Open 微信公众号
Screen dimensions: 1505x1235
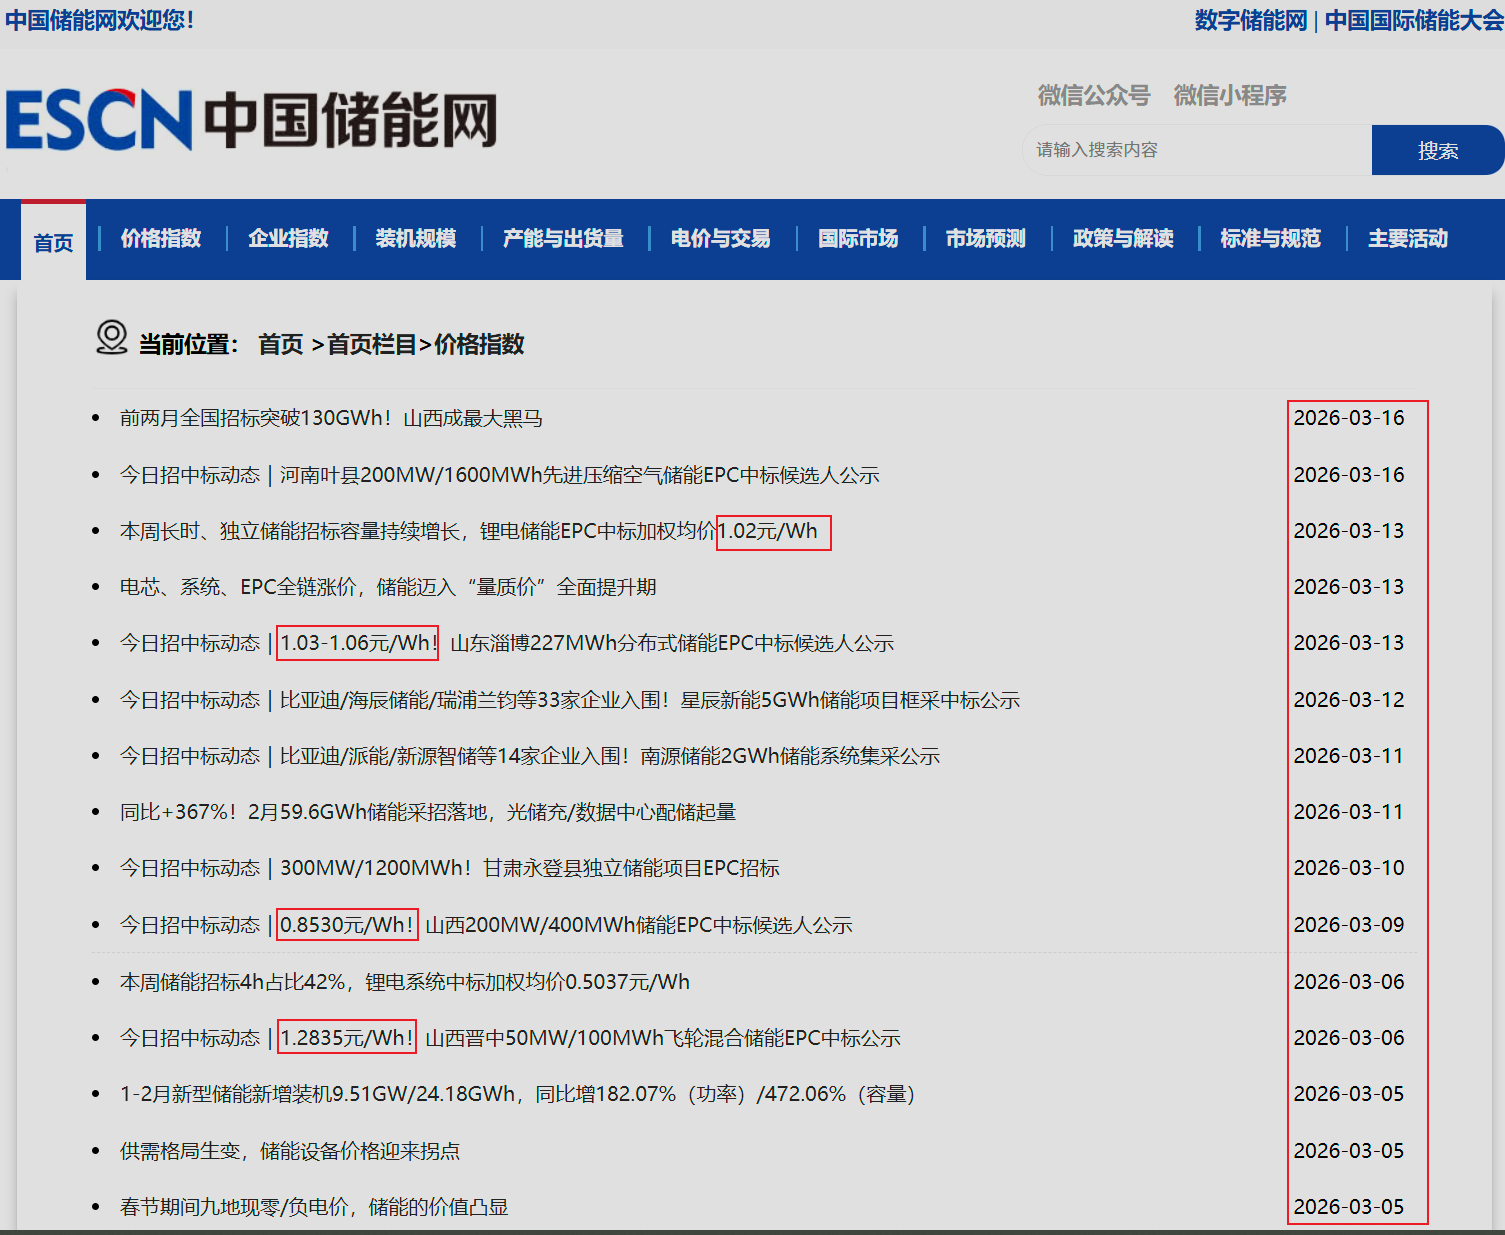coord(1092,95)
